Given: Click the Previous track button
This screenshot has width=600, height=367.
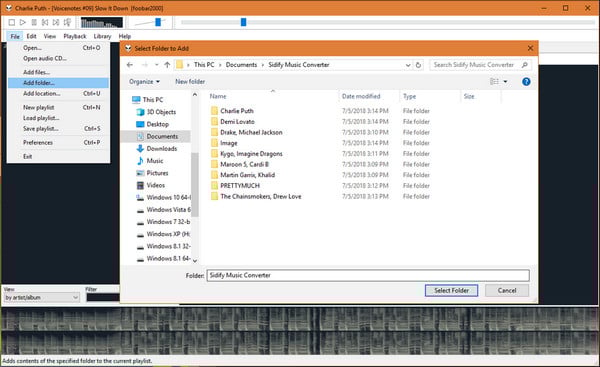Looking at the screenshot, I should click(x=45, y=23).
